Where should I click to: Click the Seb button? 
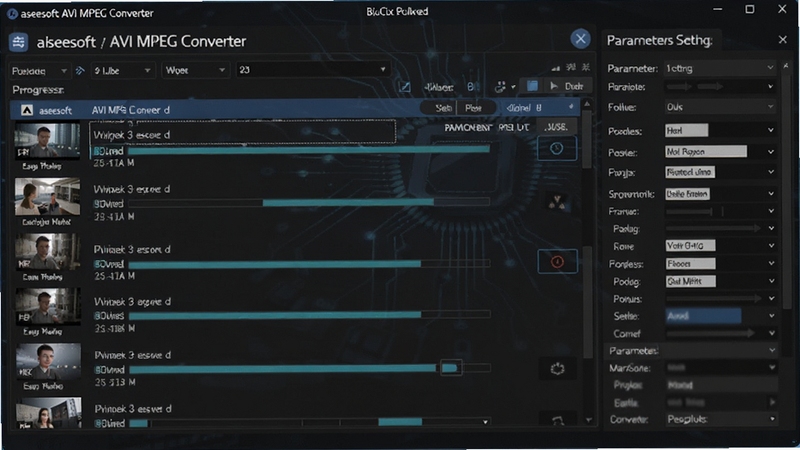(443, 108)
